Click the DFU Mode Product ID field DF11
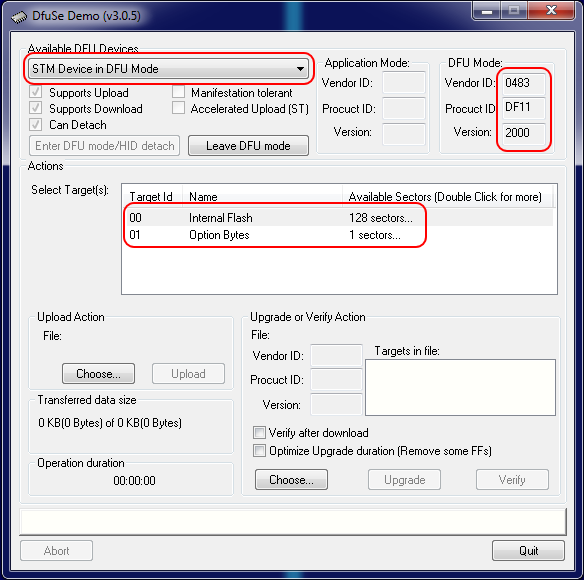584x580 pixels. click(524, 108)
